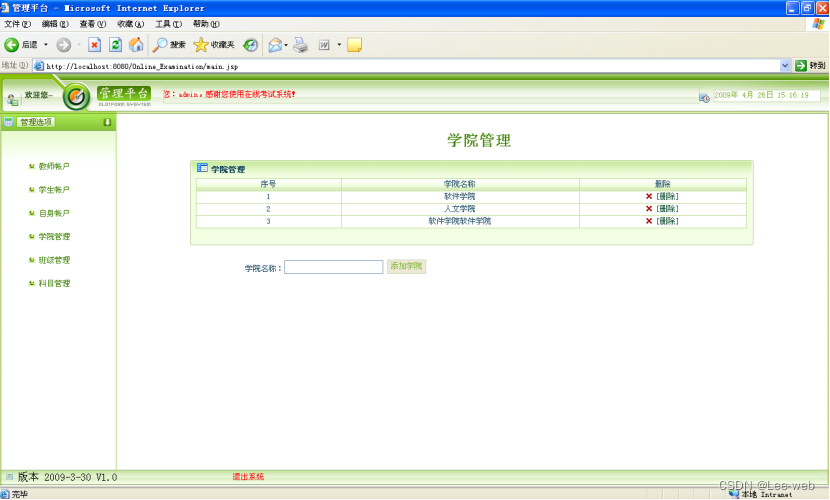This screenshot has width=830, height=500.
Task: Click the Mail envelope icon
Action: tap(275, 45)
